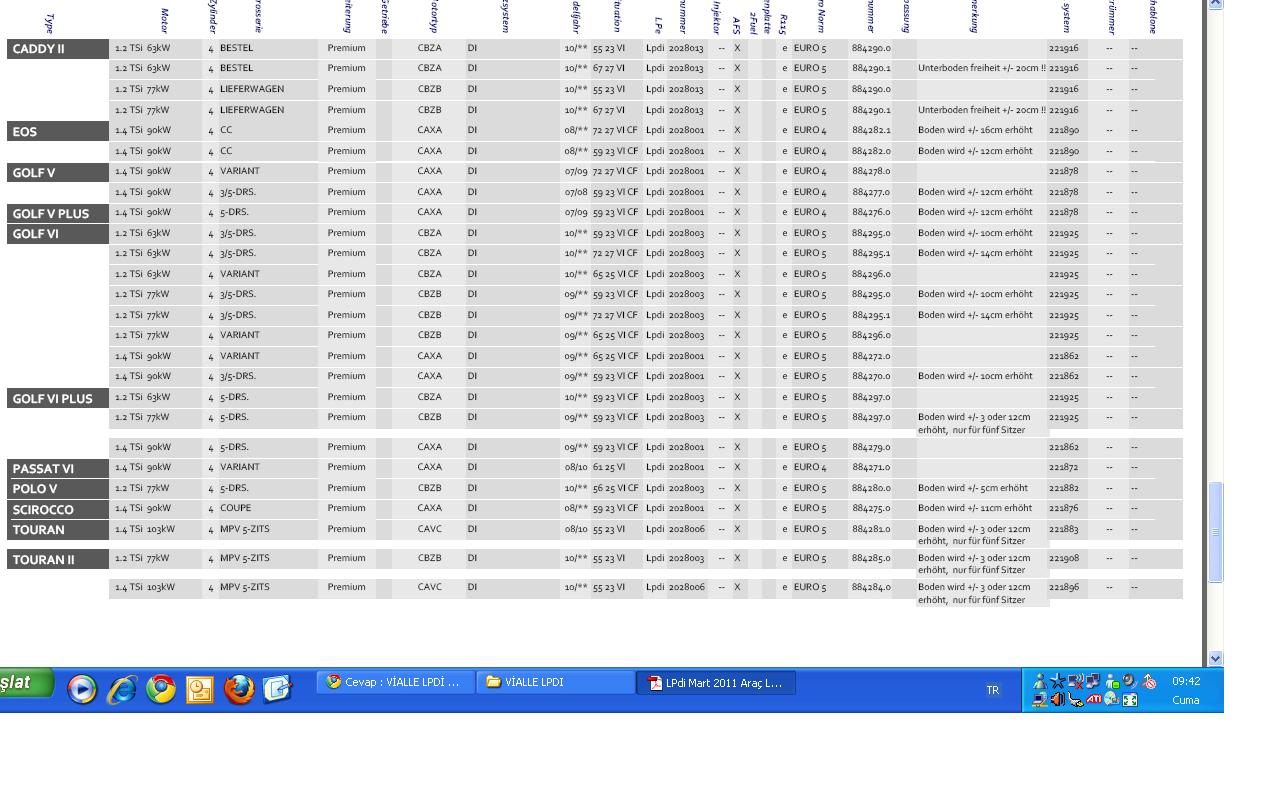Click the 'Boden wird +/- 16cm erhöht' remark
The width and height of the screenshot is (1280, 800).
click(975, 130)
